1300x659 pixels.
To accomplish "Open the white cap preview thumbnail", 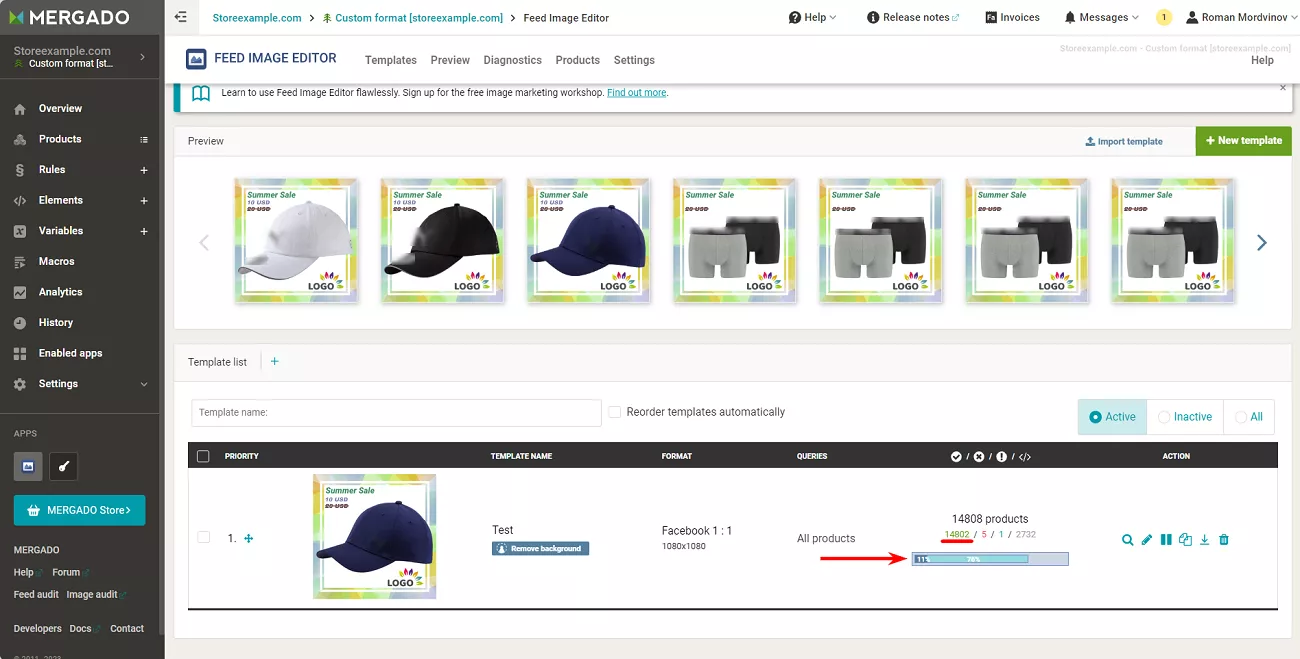I will point(296,241).
